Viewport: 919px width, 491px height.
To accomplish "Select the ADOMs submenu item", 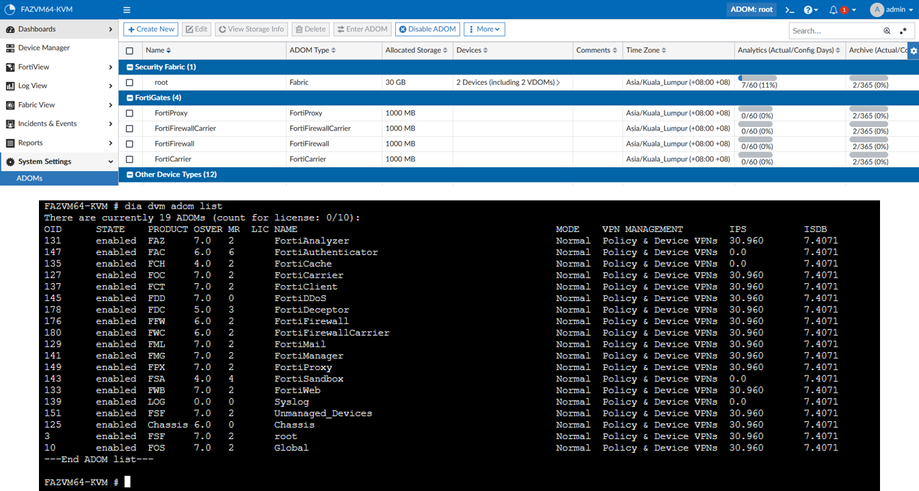I will coord(59,178).
